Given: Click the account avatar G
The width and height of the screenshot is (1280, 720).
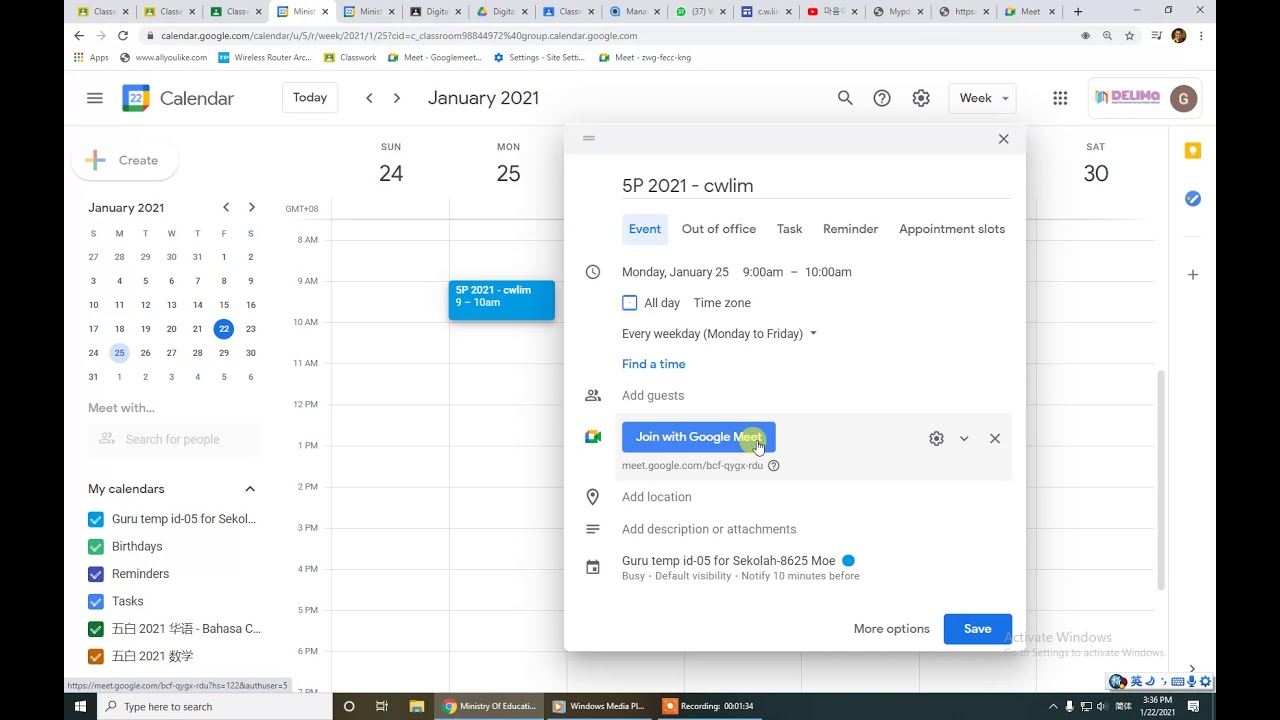Looking at the screenshot, I should [x=1183, y=98].
